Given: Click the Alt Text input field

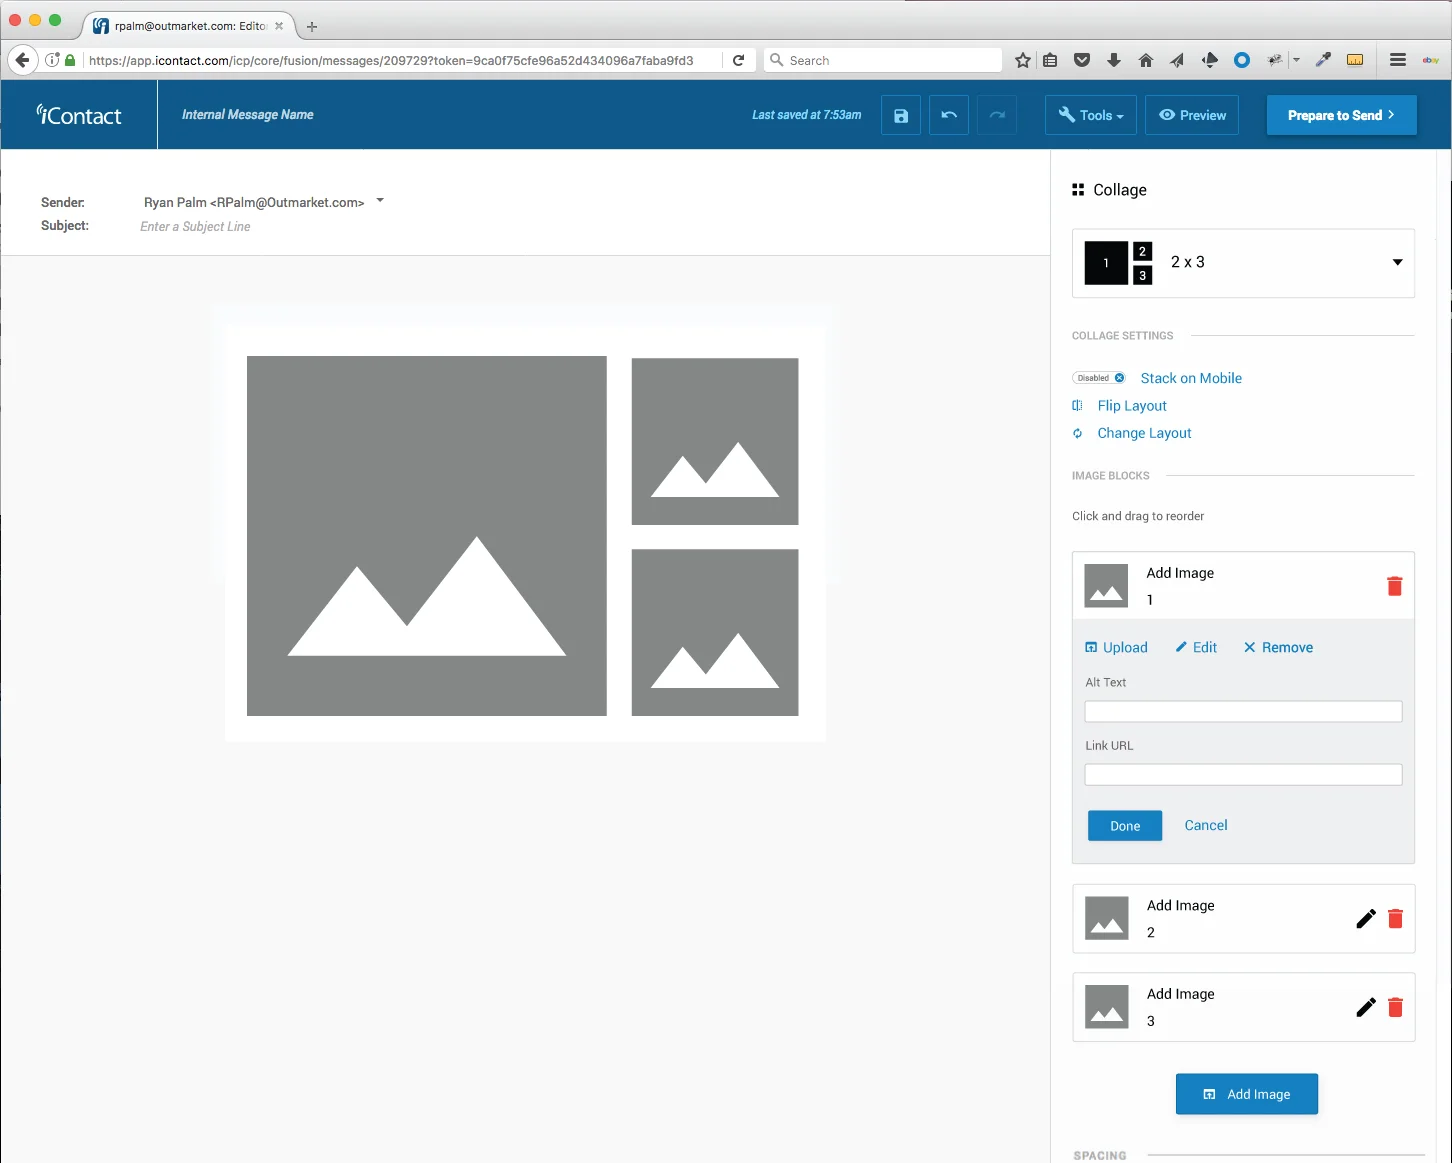Looking at the screenshot, I should [1243, 711].
